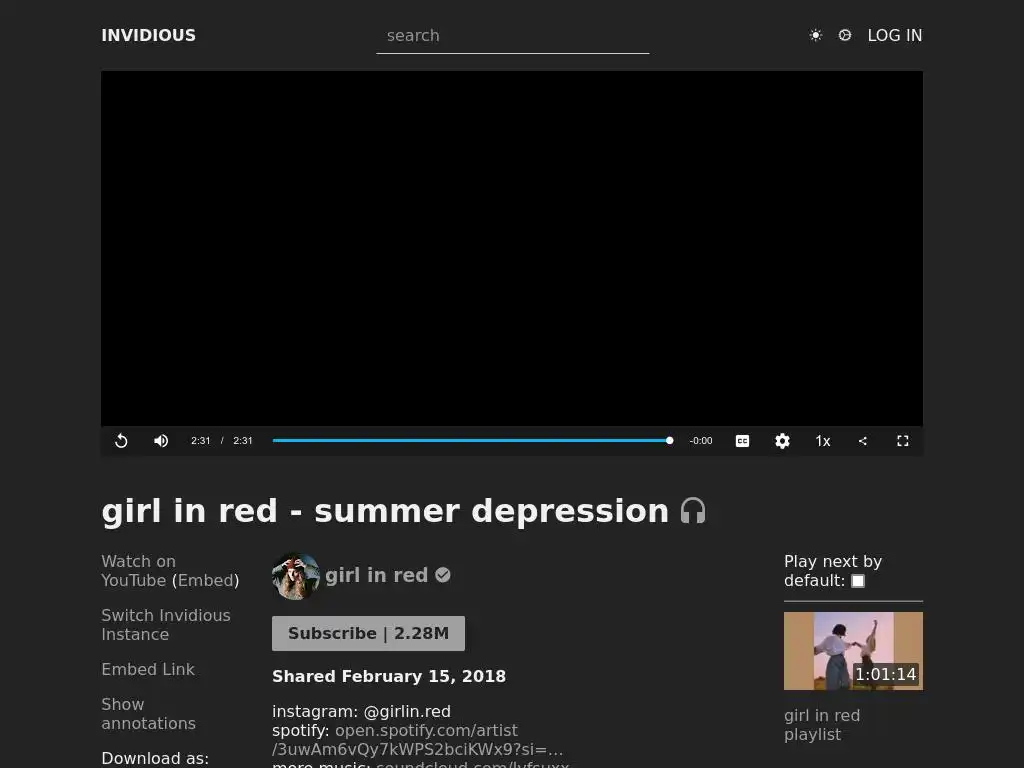Open girl in red channel name

pyautogui.click(x=376, y=575)
